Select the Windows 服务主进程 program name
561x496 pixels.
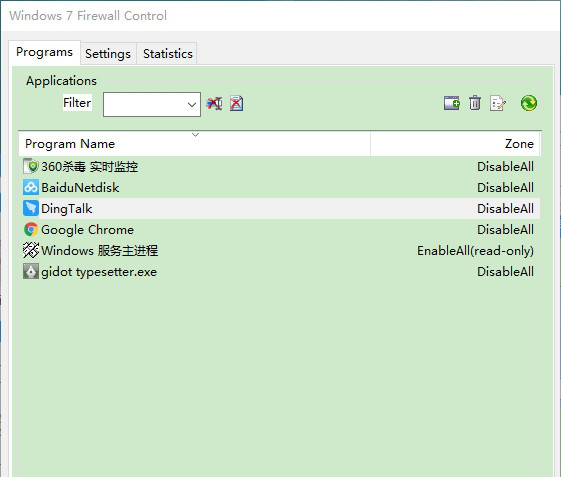tap(99, 251)
